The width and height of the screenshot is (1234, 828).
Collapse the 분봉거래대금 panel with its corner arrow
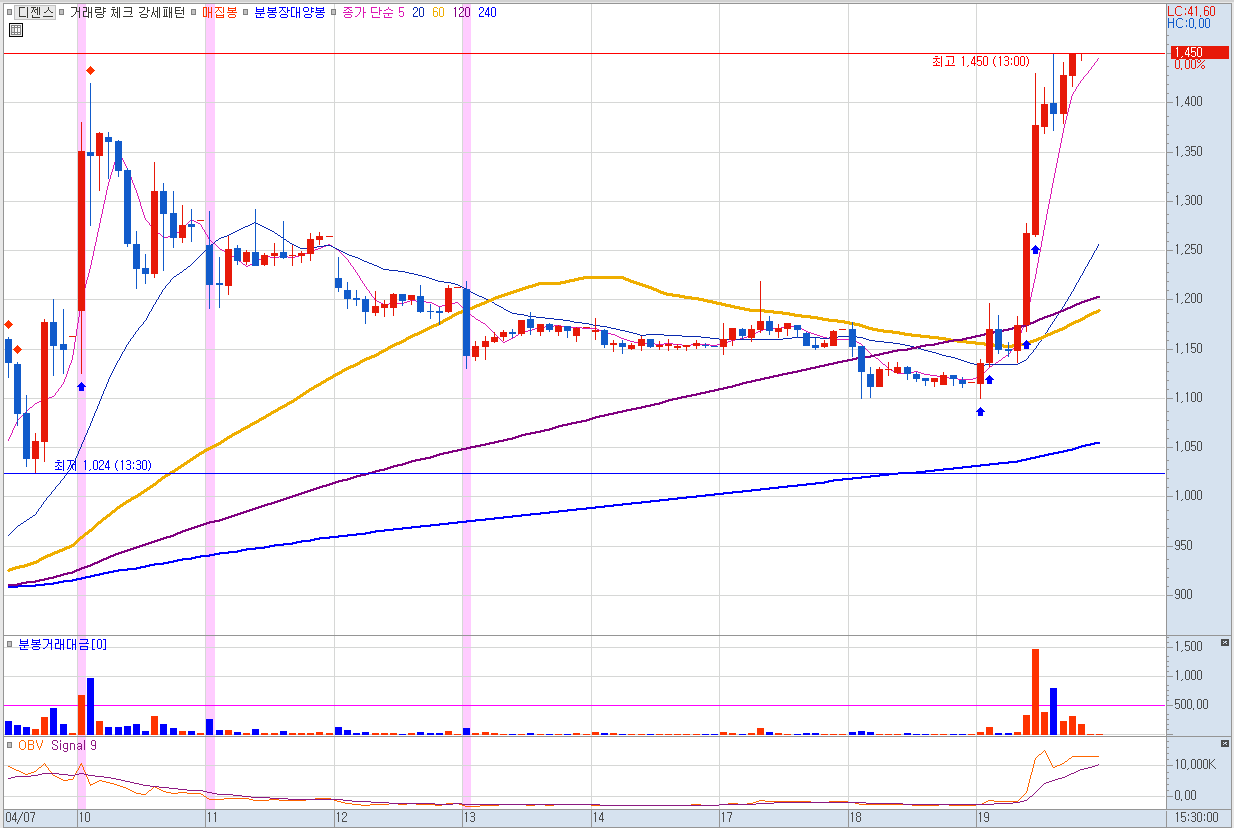1225,645
